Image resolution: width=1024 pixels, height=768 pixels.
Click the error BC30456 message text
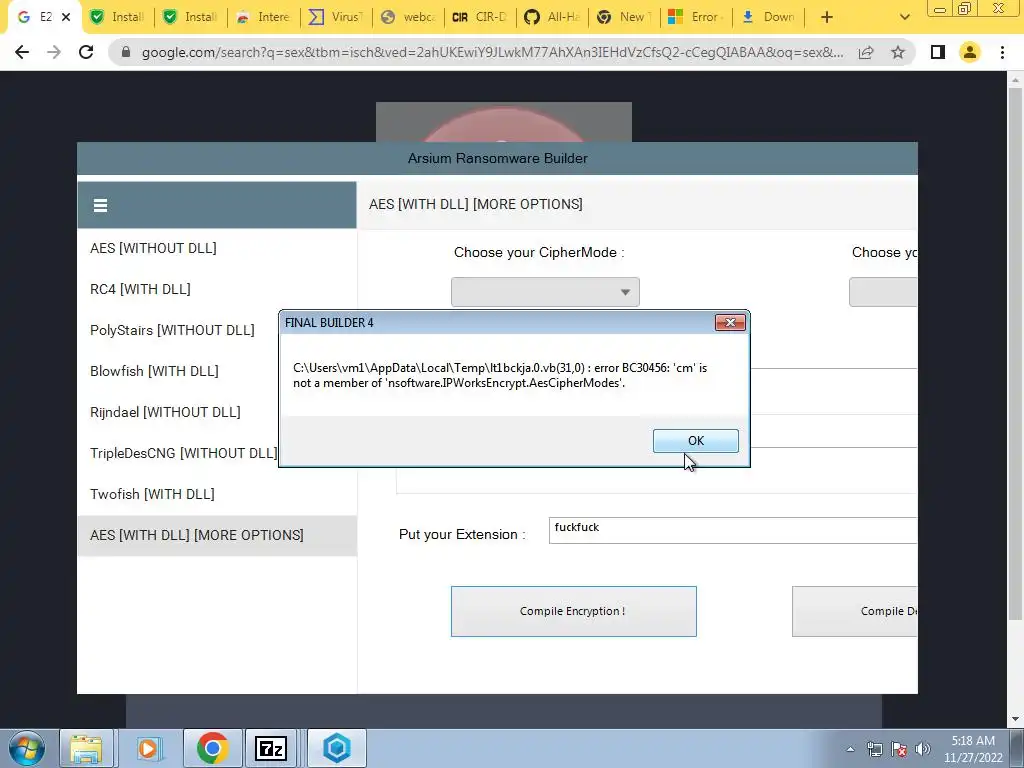pyautogui.click(x=500, y=376)
